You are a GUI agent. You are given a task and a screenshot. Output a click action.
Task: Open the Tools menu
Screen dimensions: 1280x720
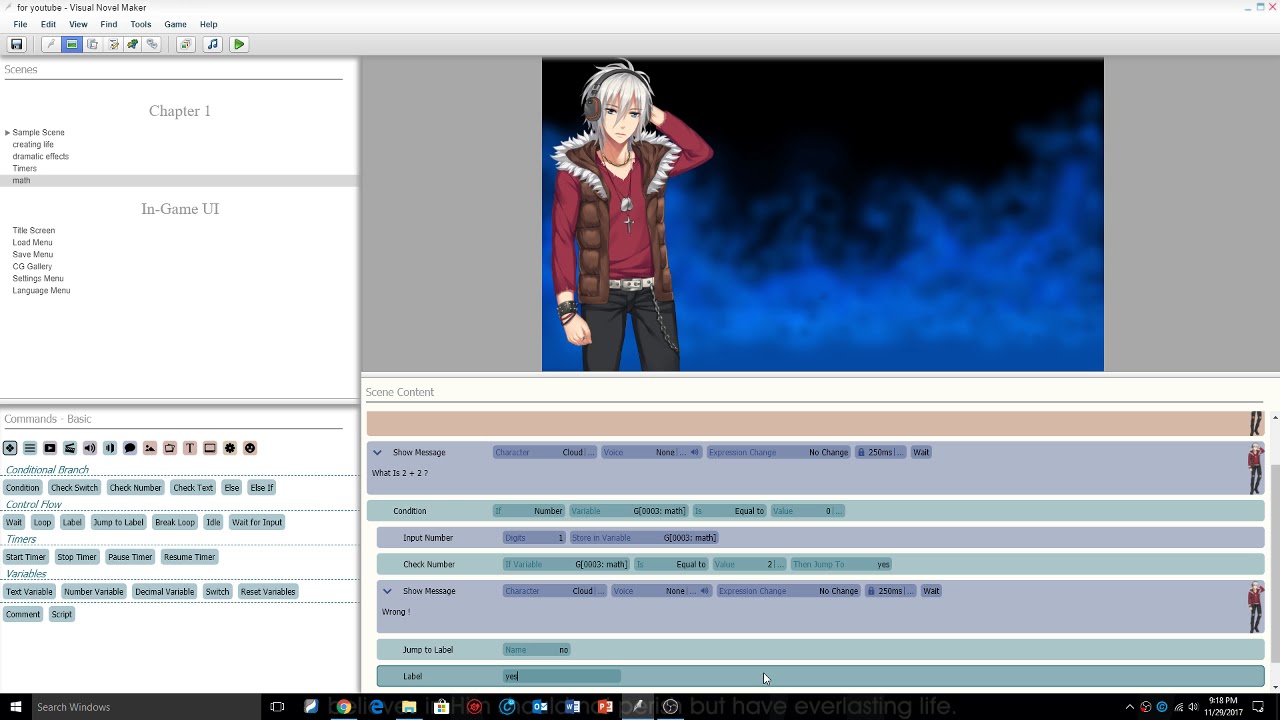point(141,24)
